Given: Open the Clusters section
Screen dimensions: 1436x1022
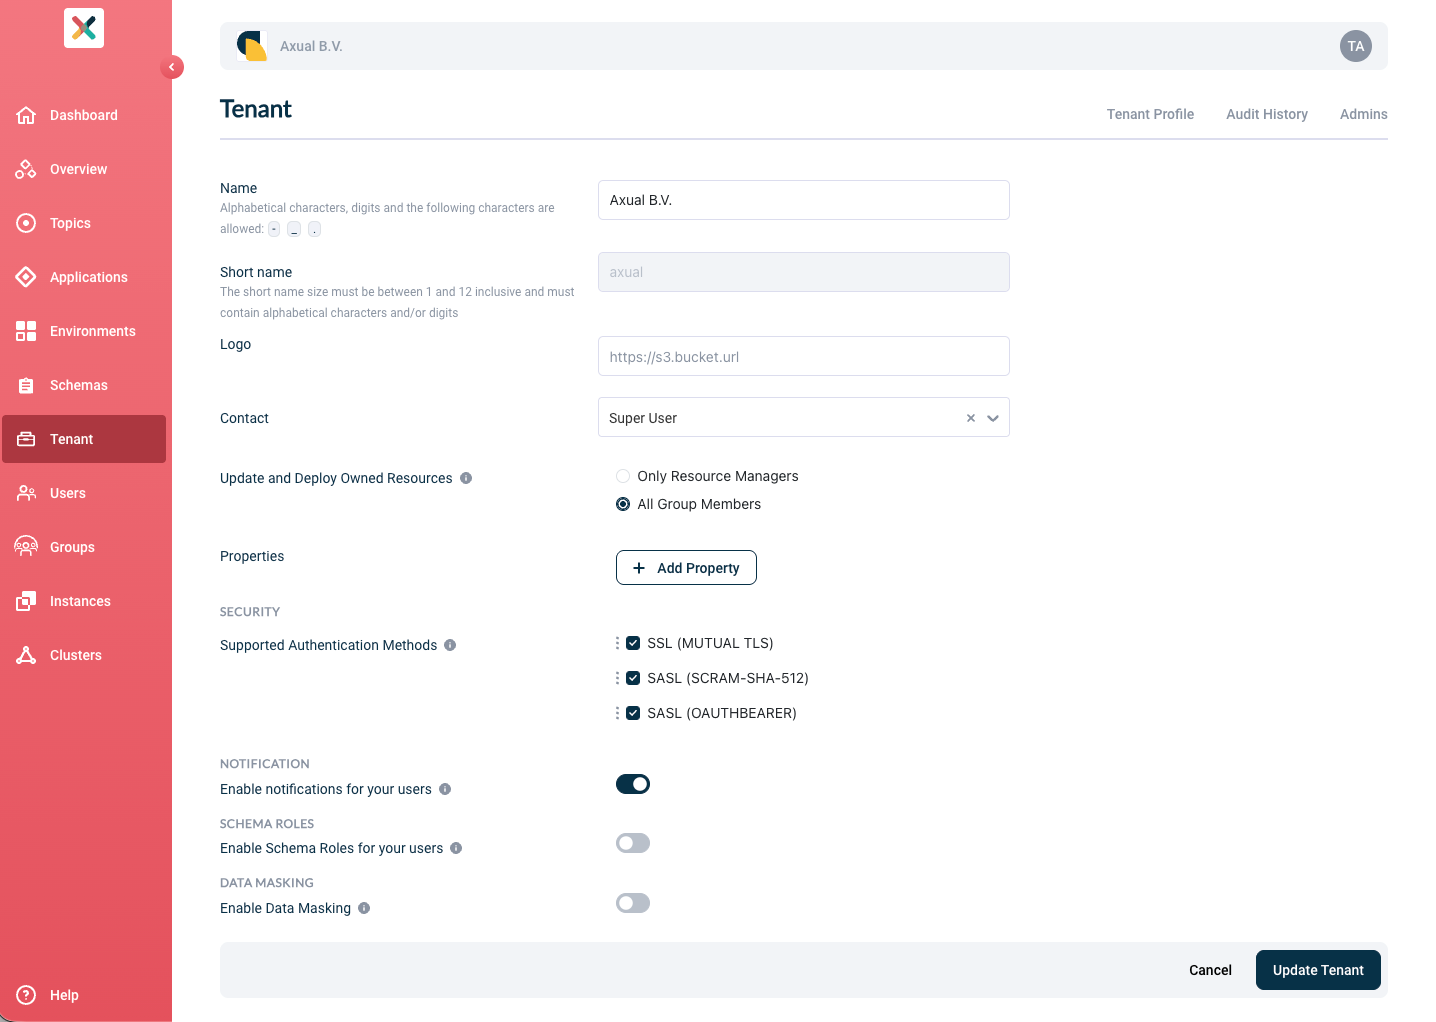Looking at the screenshot, I should point(76,655).
